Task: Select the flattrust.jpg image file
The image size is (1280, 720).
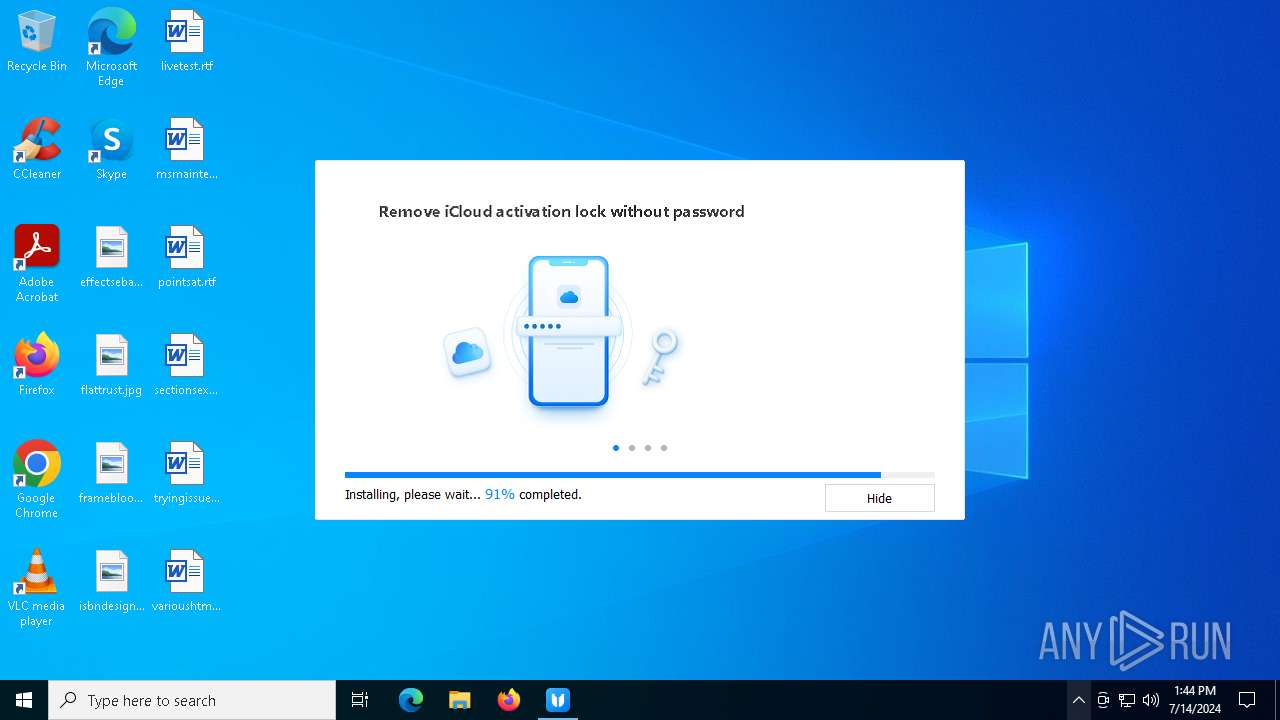Action: [111, 365]
